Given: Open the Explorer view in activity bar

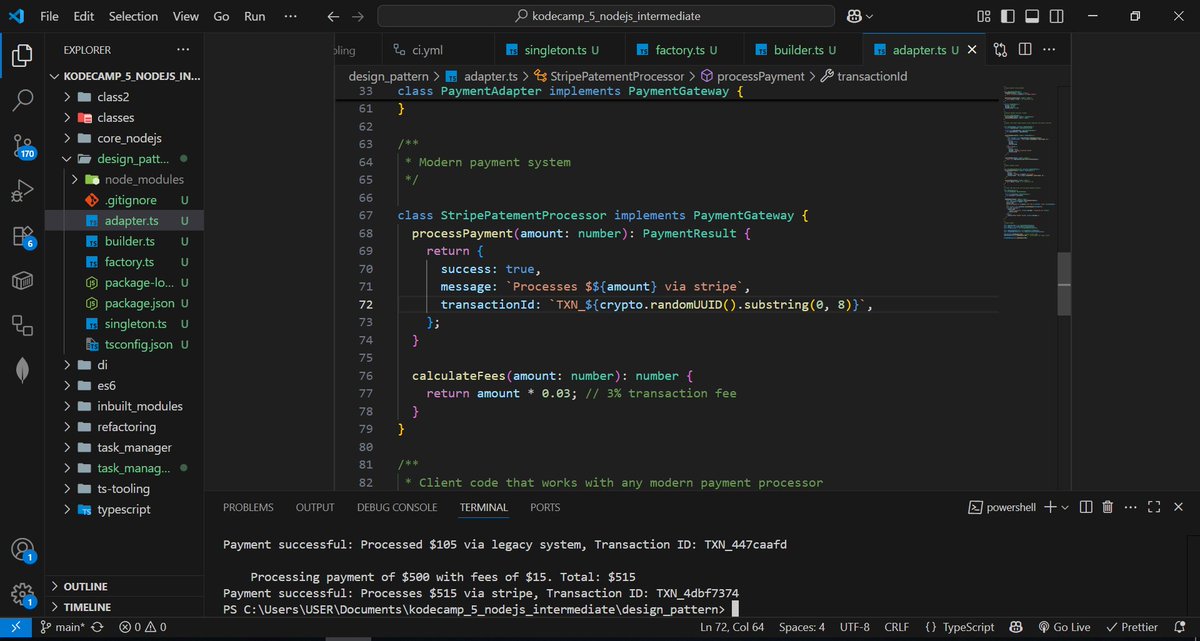Looking at the screenshot, I should [x=22, y=56].
